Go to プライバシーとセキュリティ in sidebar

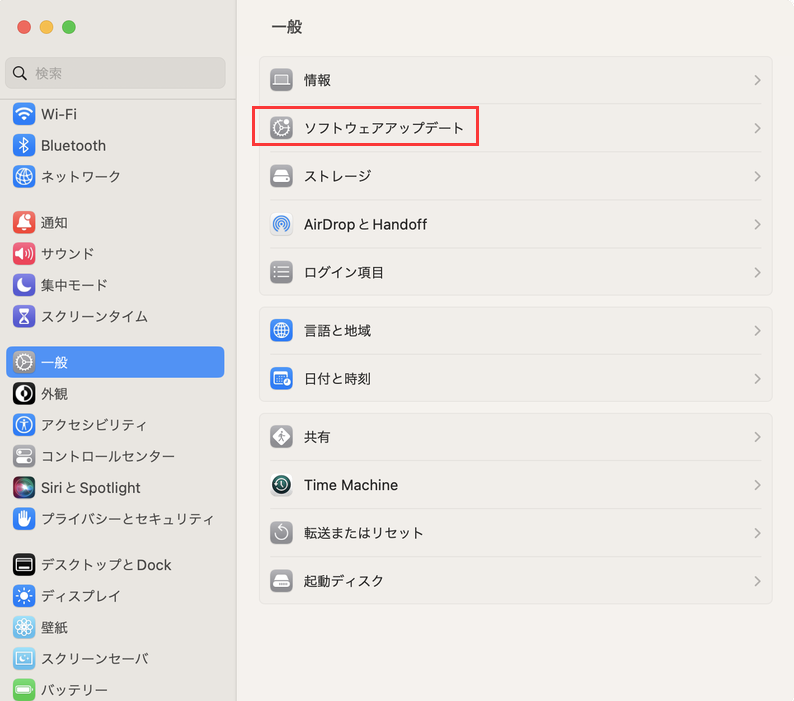(127, 519)
